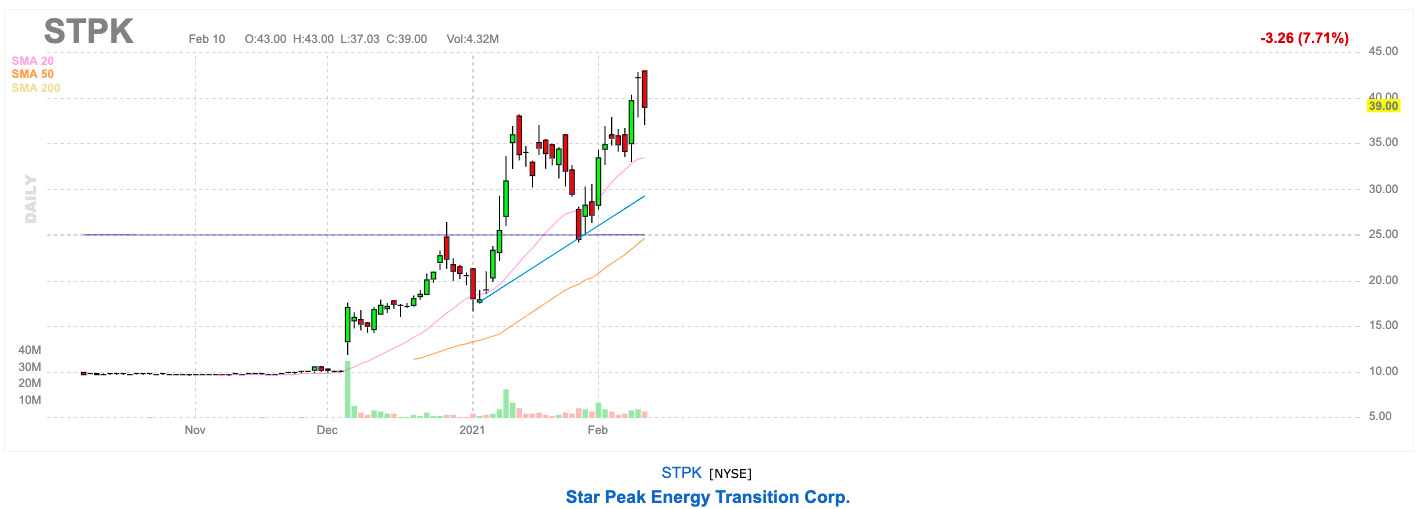Open Star Peak Energy Transition Corp. link
1418x509 pixels.
pyautogui.click(x=708, y=497)
